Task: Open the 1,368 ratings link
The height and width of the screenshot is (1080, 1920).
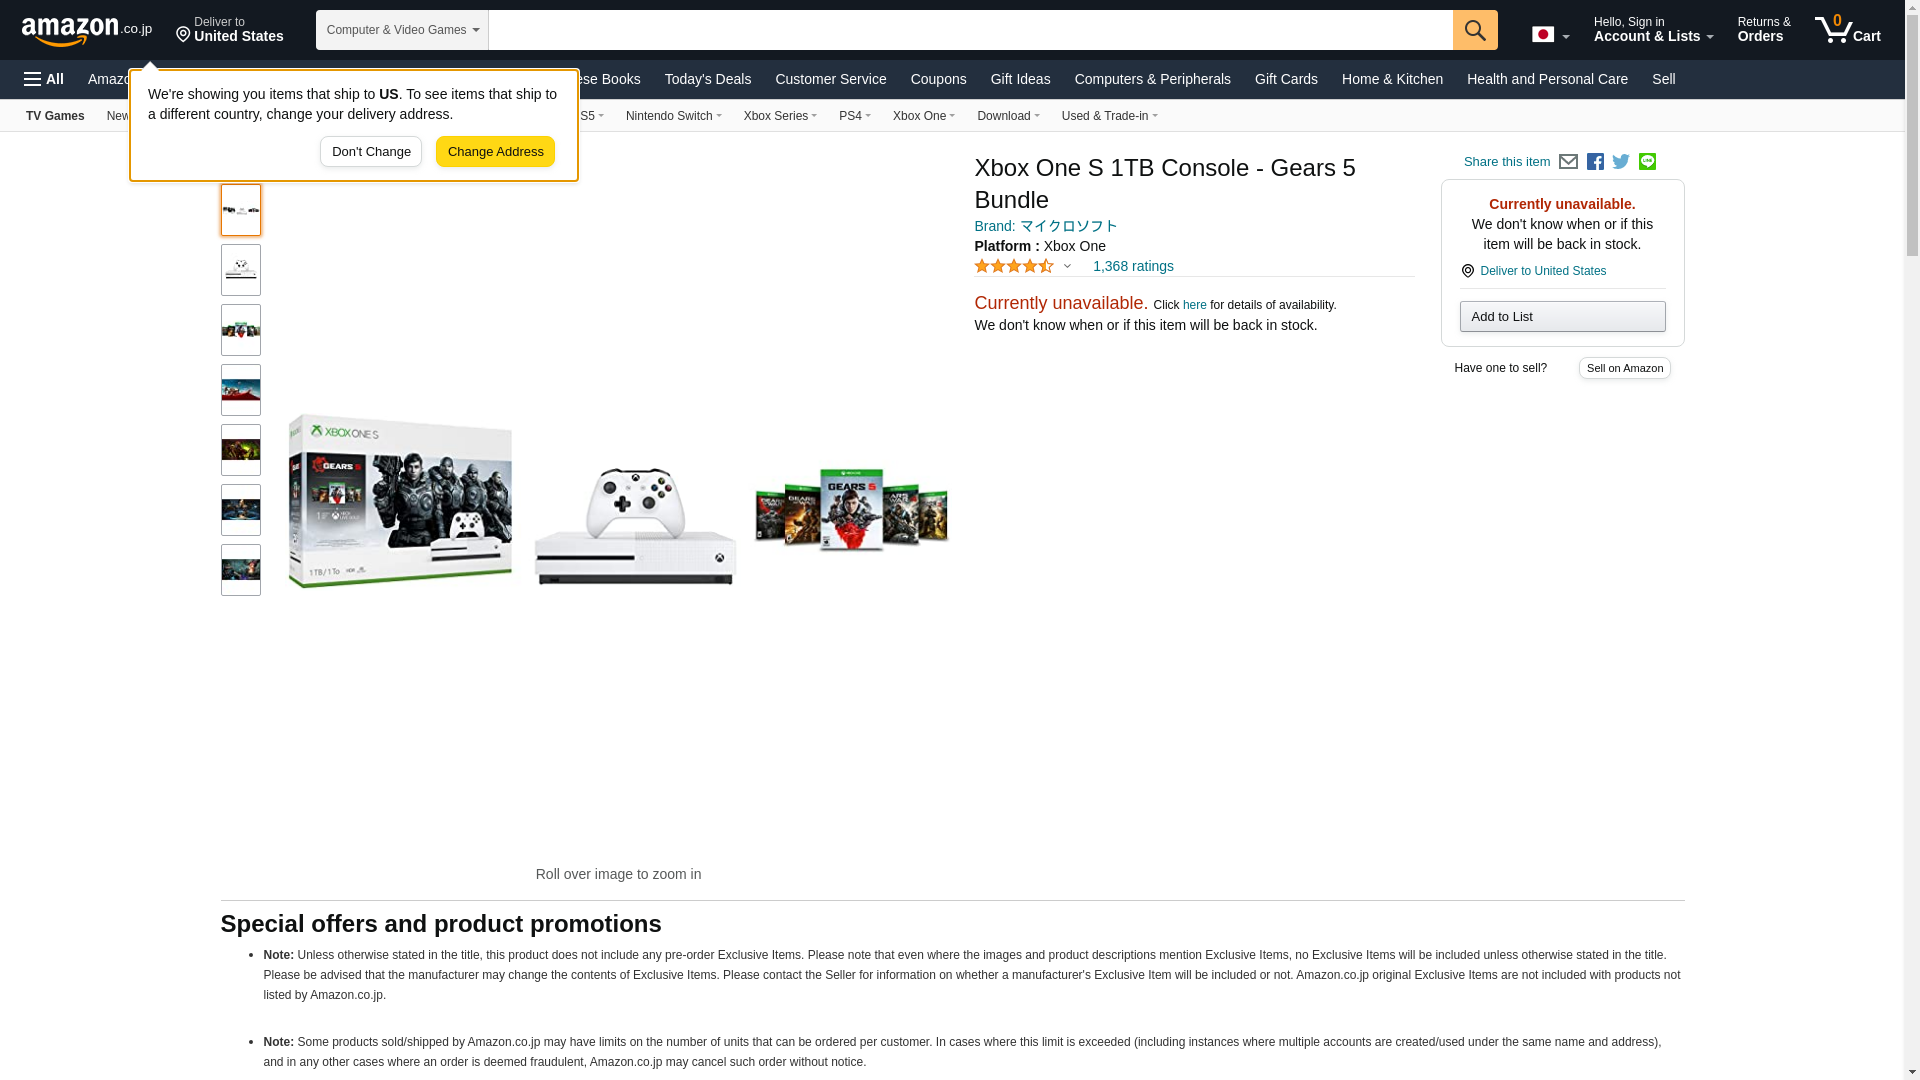Action: click(1133, 266)
